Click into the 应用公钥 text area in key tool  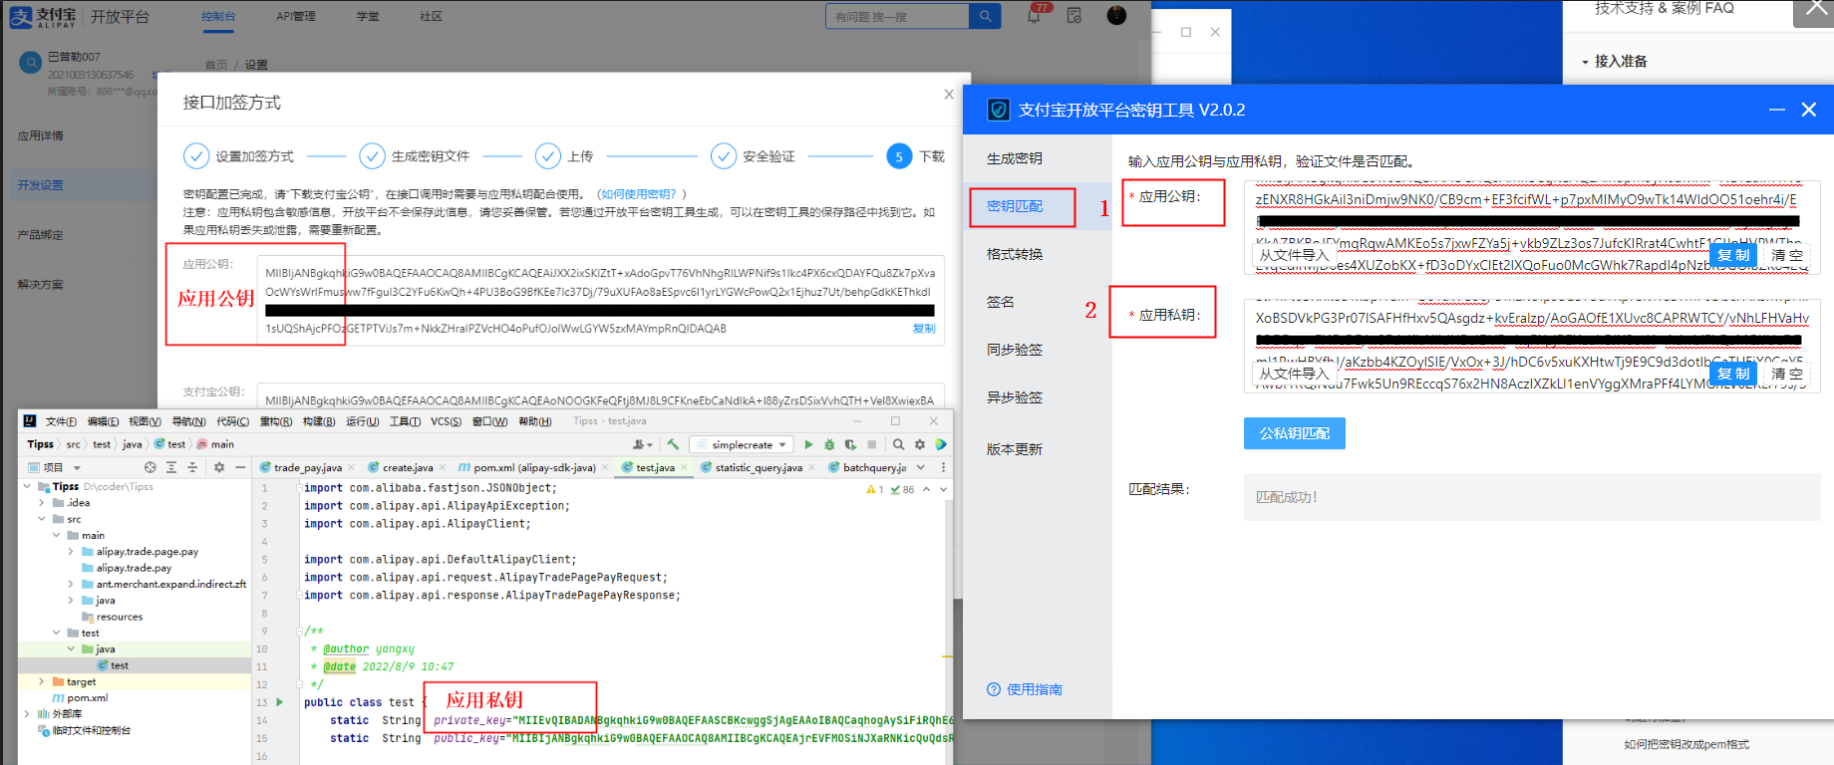click(1531, 227)
